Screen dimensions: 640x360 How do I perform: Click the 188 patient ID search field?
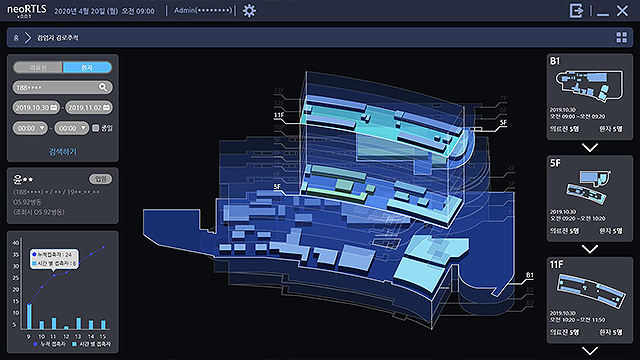pos(62,87)
